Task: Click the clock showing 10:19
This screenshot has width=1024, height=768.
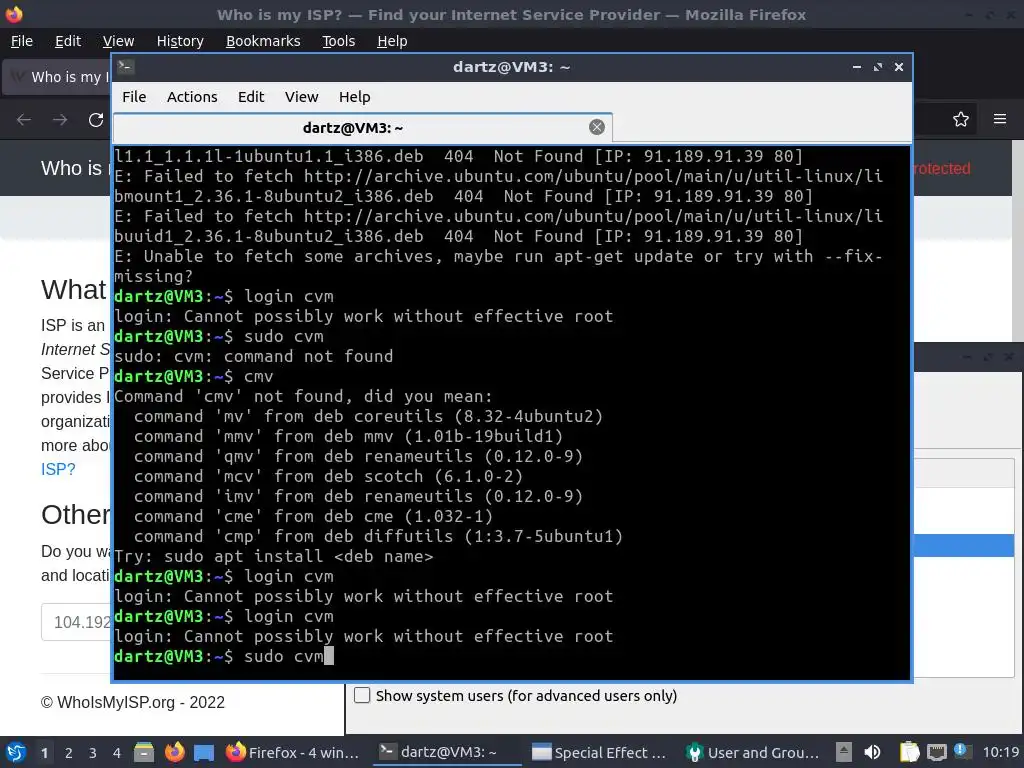Action: (1000, 753)
